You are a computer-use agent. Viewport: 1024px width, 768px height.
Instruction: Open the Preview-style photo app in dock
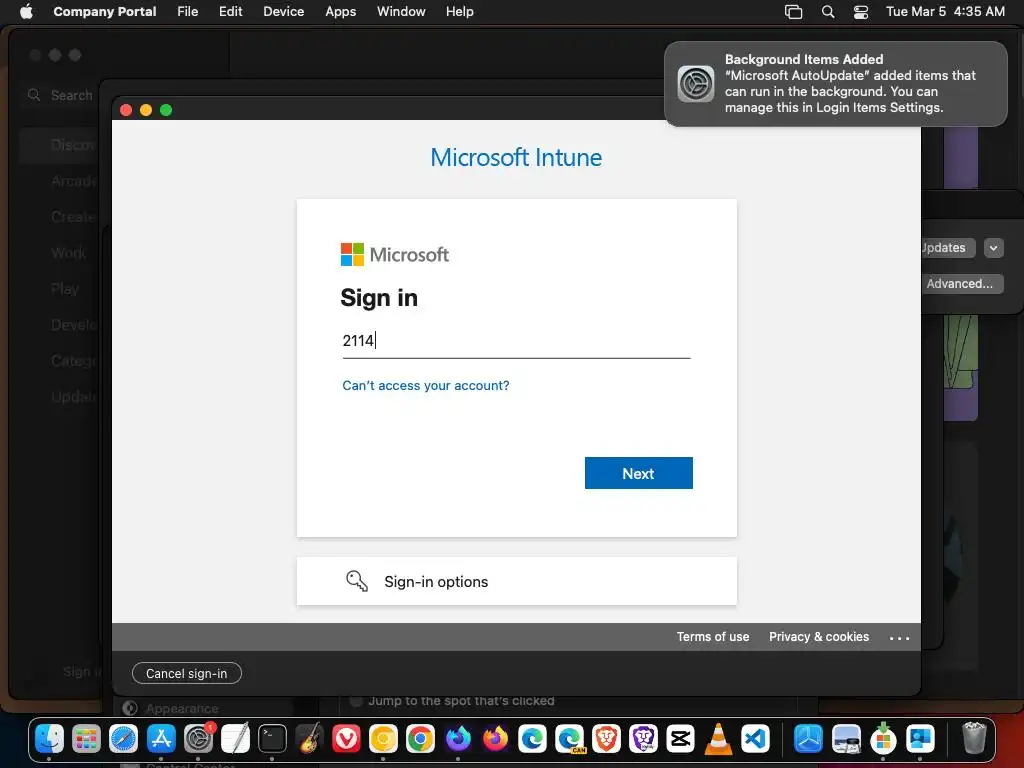pos(846,739)
